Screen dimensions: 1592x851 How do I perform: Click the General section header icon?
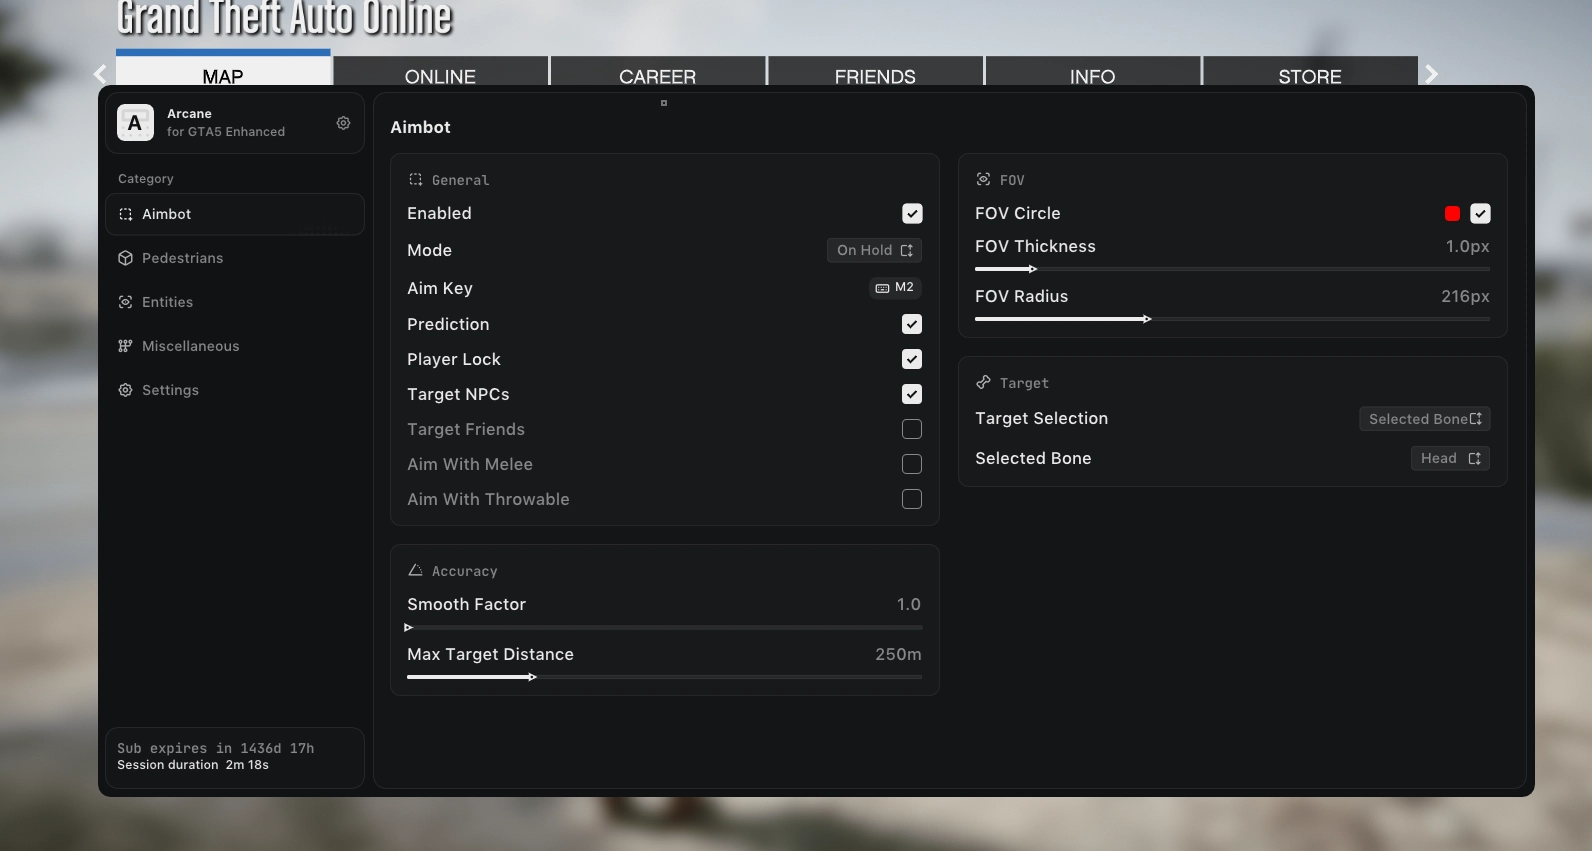(x=415, y=180)
